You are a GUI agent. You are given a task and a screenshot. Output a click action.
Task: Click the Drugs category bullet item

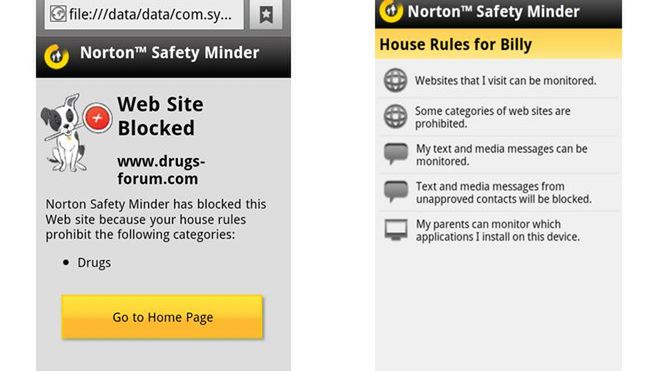pos(87,263)
